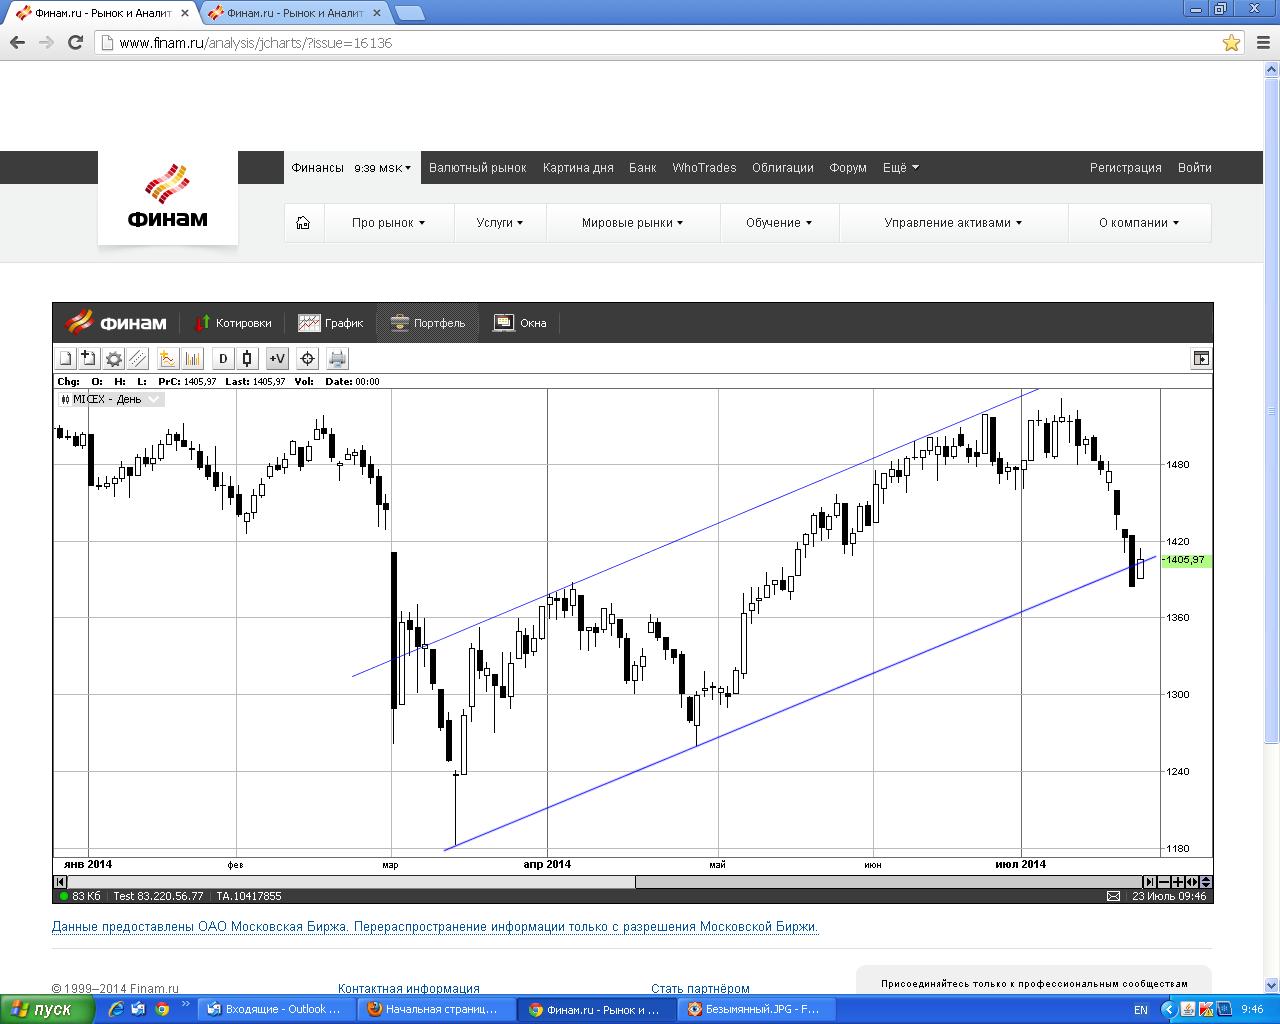This screenshot has height=1024, width=1280.
Task: Select the trend line drawing tool
Action: point(138,358)
